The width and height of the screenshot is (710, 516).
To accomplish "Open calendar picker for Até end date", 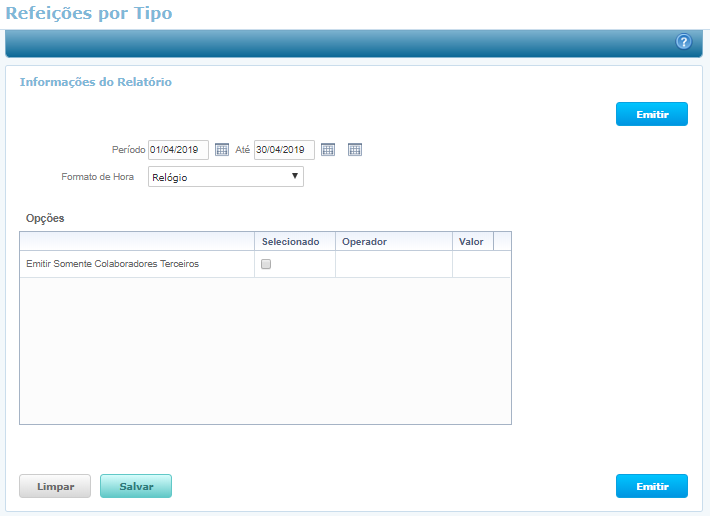I will click(x=328, y=150).
